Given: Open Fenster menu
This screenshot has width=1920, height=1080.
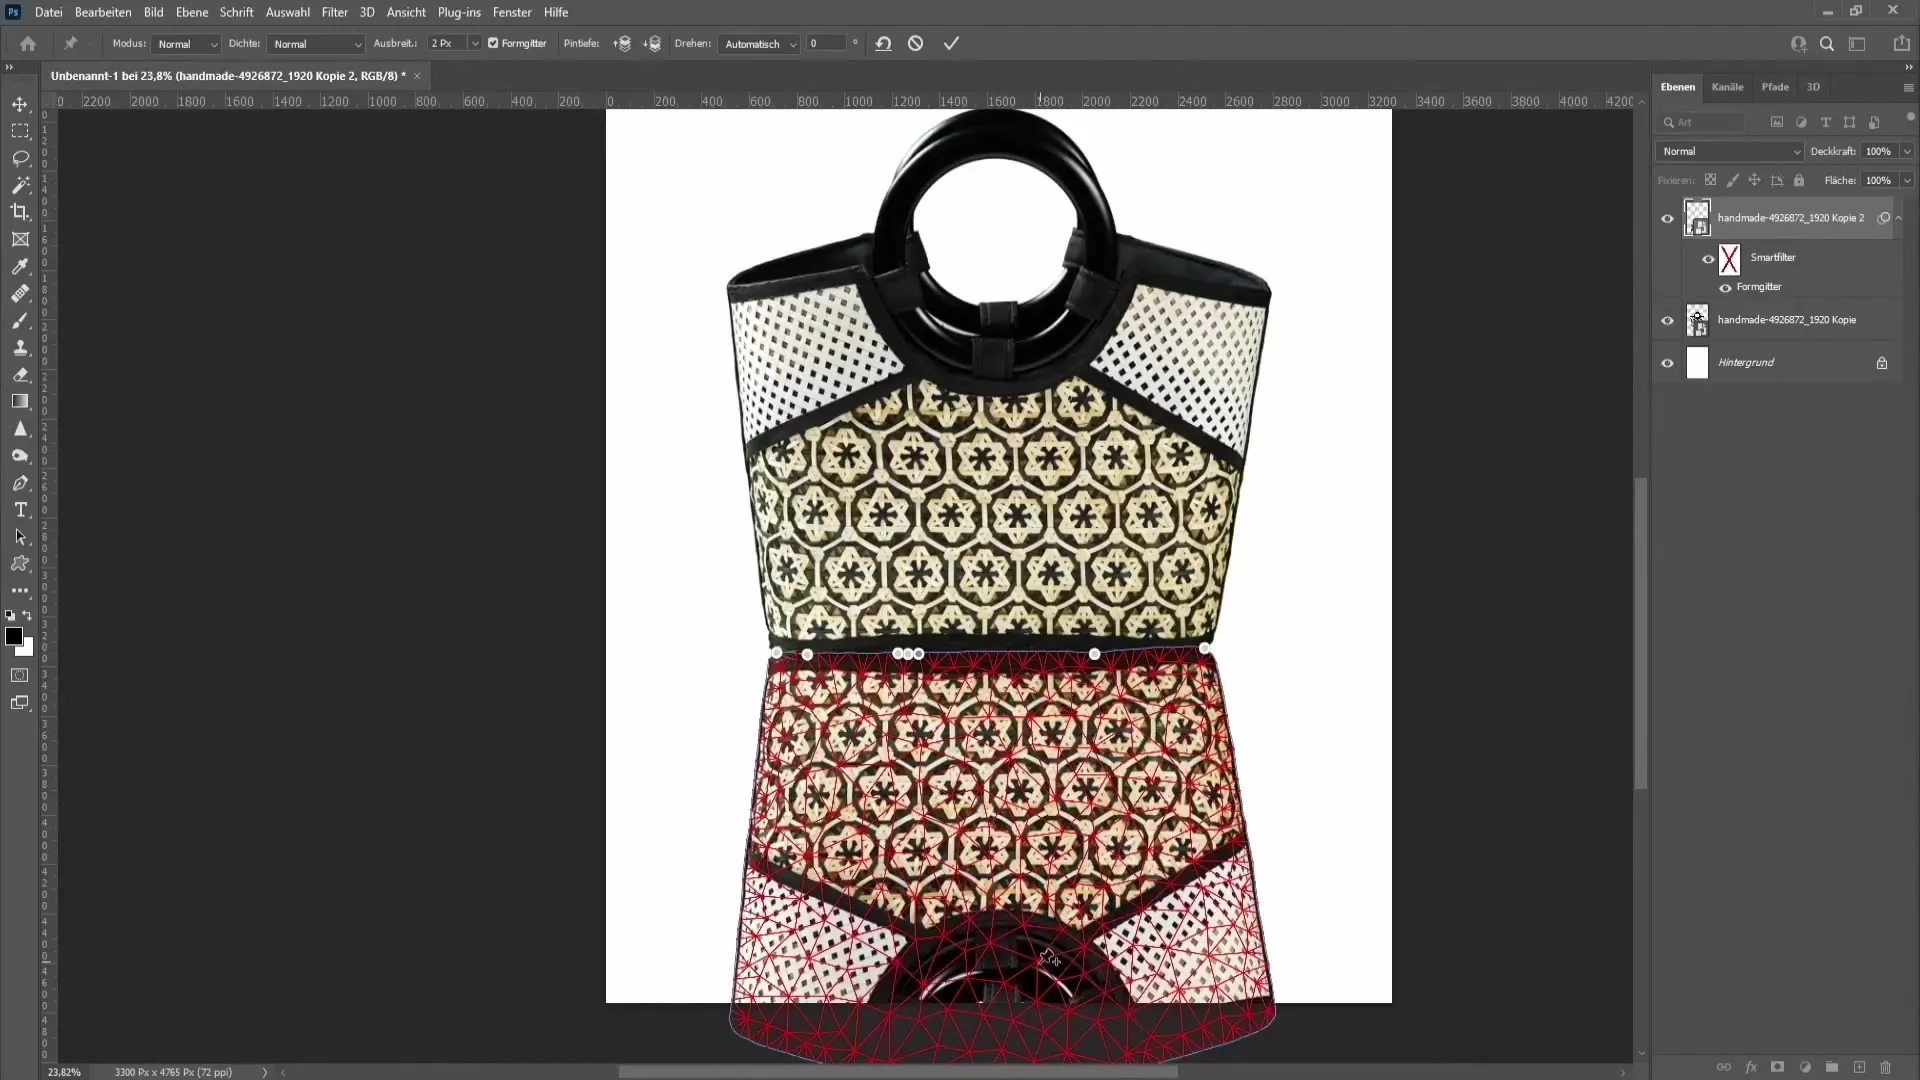Looking at the screenshot, I should pyautogui.click(x=513, y=12).
